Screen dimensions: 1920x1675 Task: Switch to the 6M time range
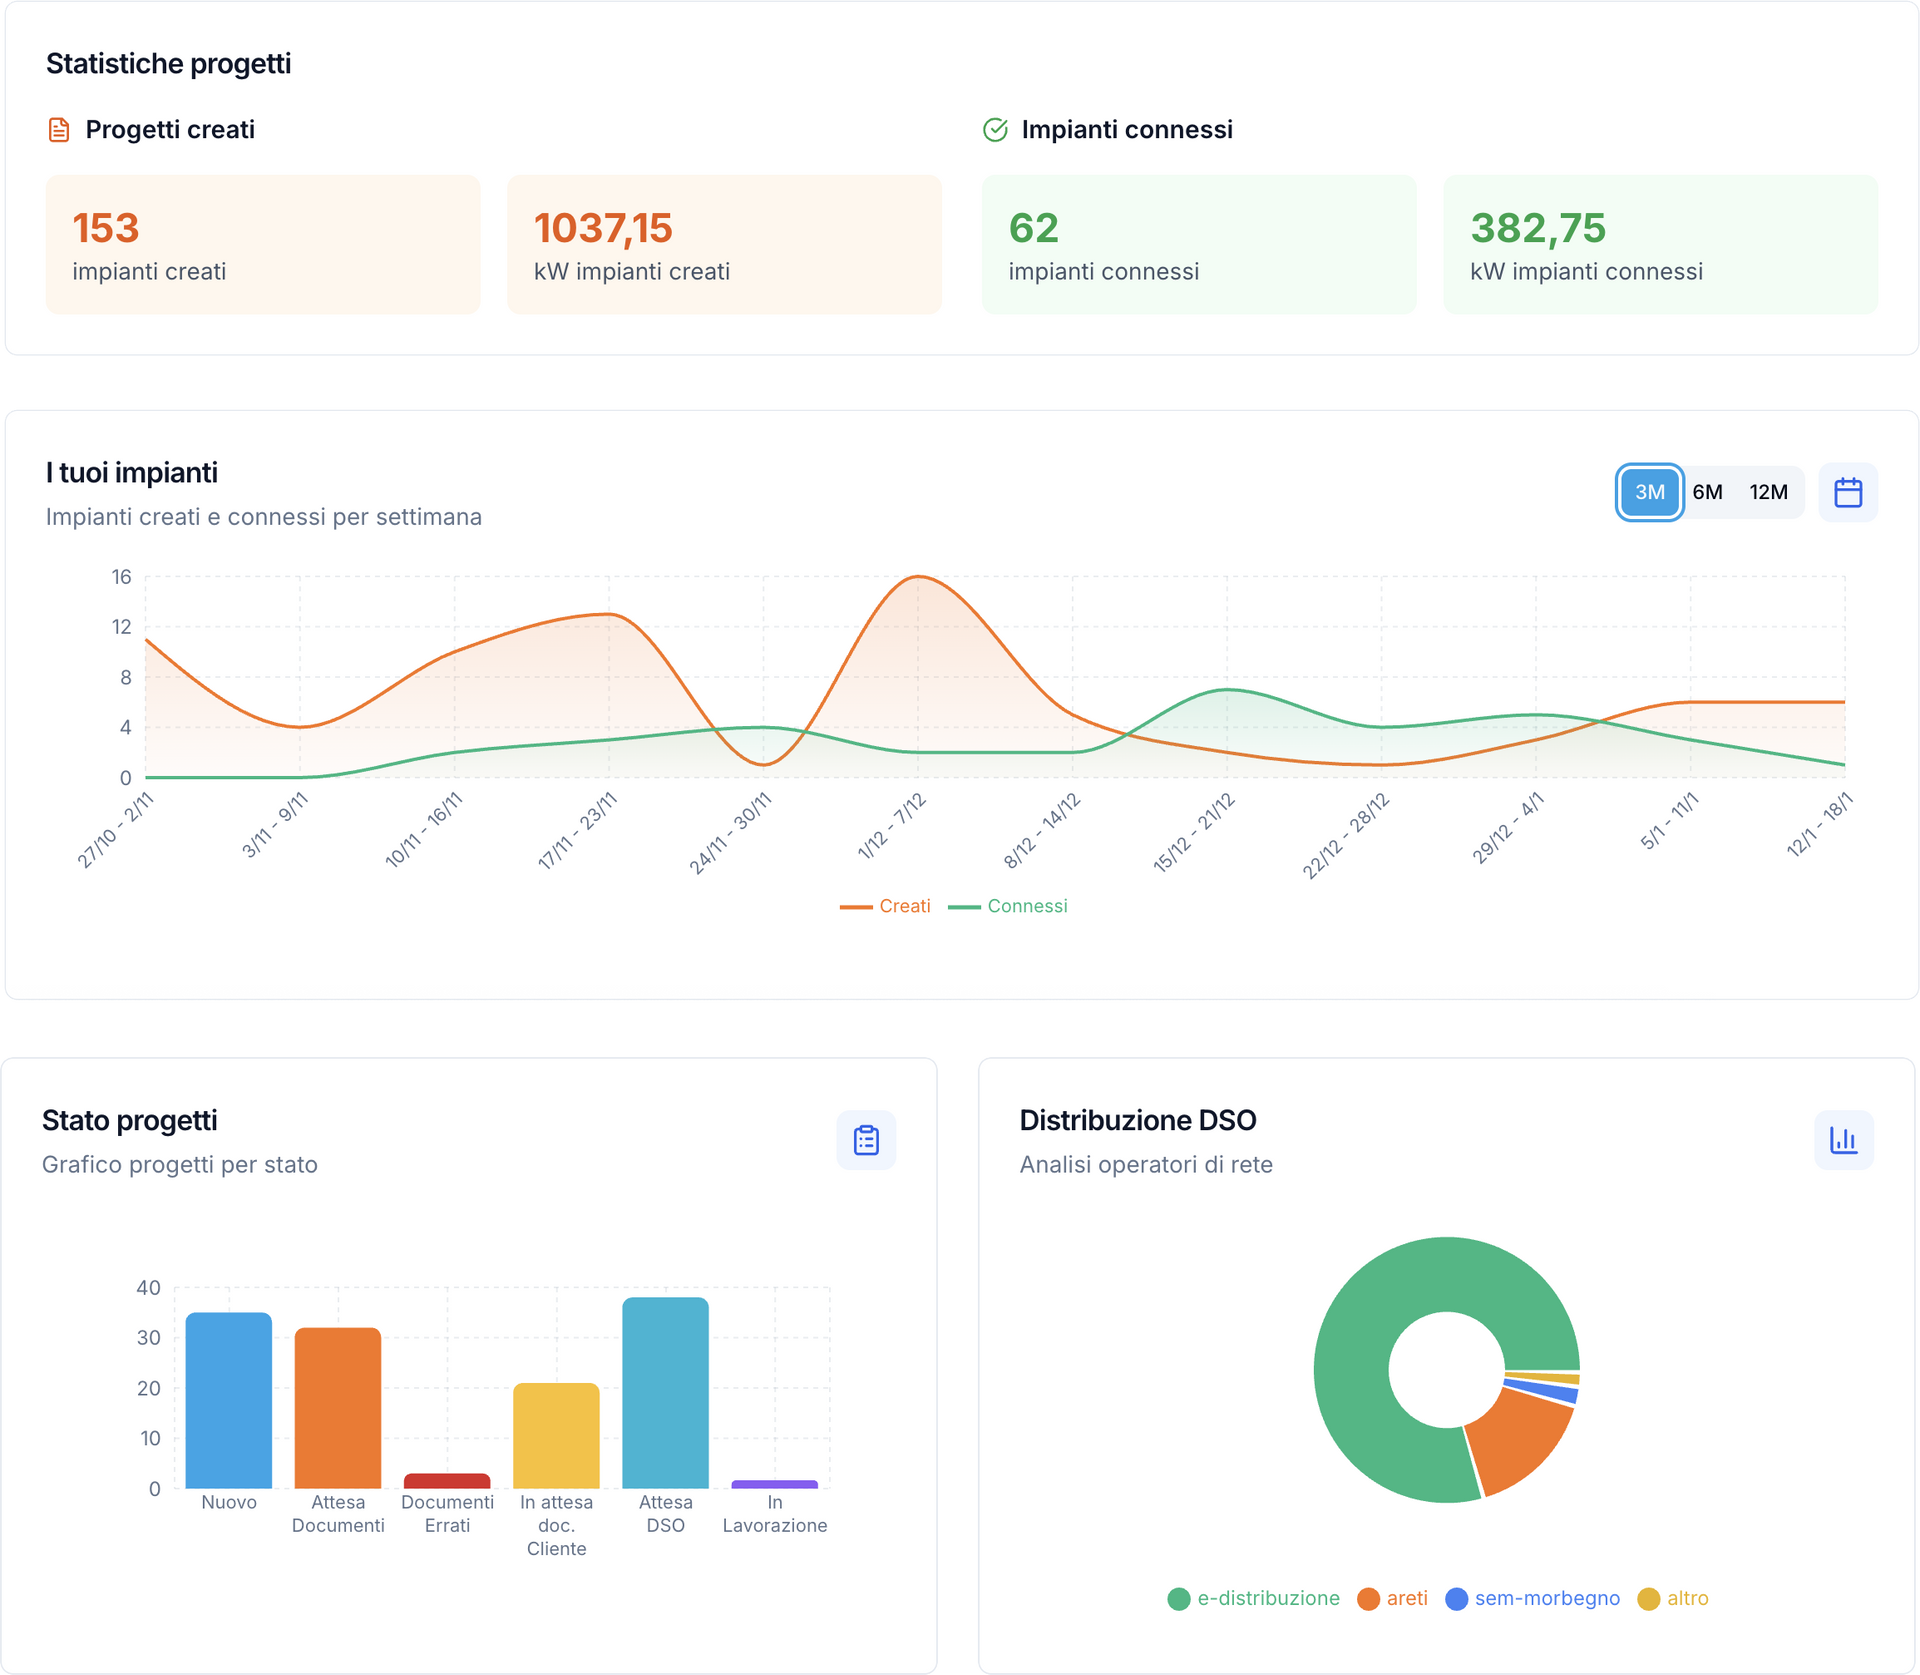coord(1707,492)
